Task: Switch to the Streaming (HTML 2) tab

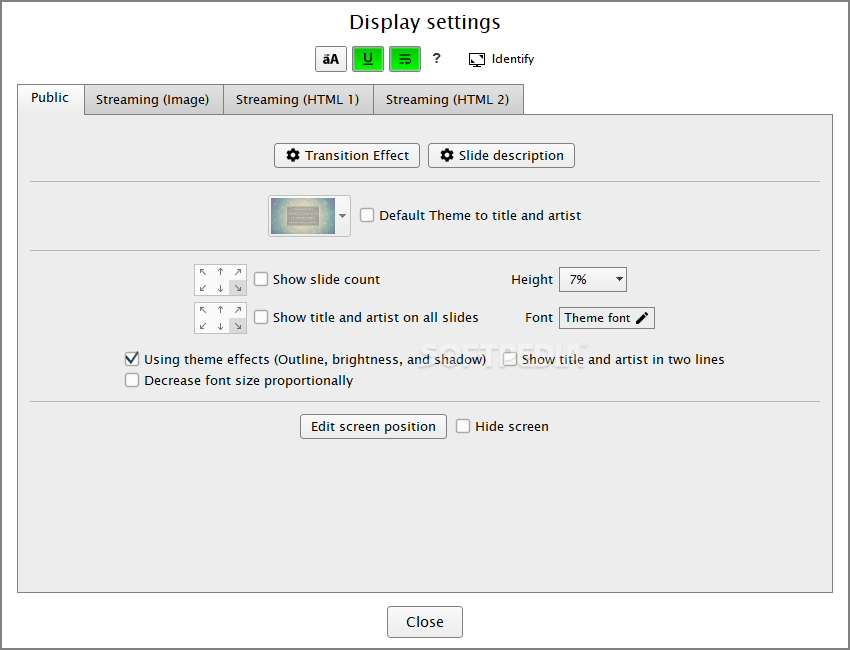Action: point(447,100)
